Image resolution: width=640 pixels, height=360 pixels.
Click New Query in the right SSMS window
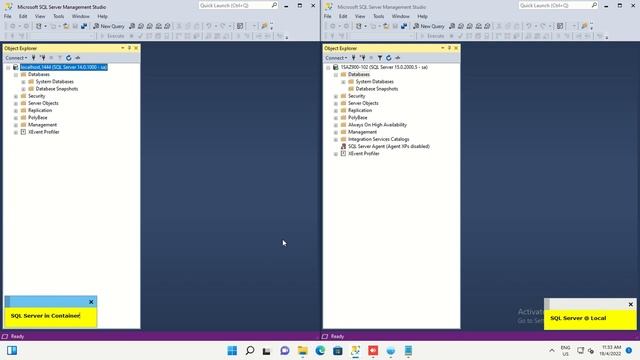coord(429,26)
